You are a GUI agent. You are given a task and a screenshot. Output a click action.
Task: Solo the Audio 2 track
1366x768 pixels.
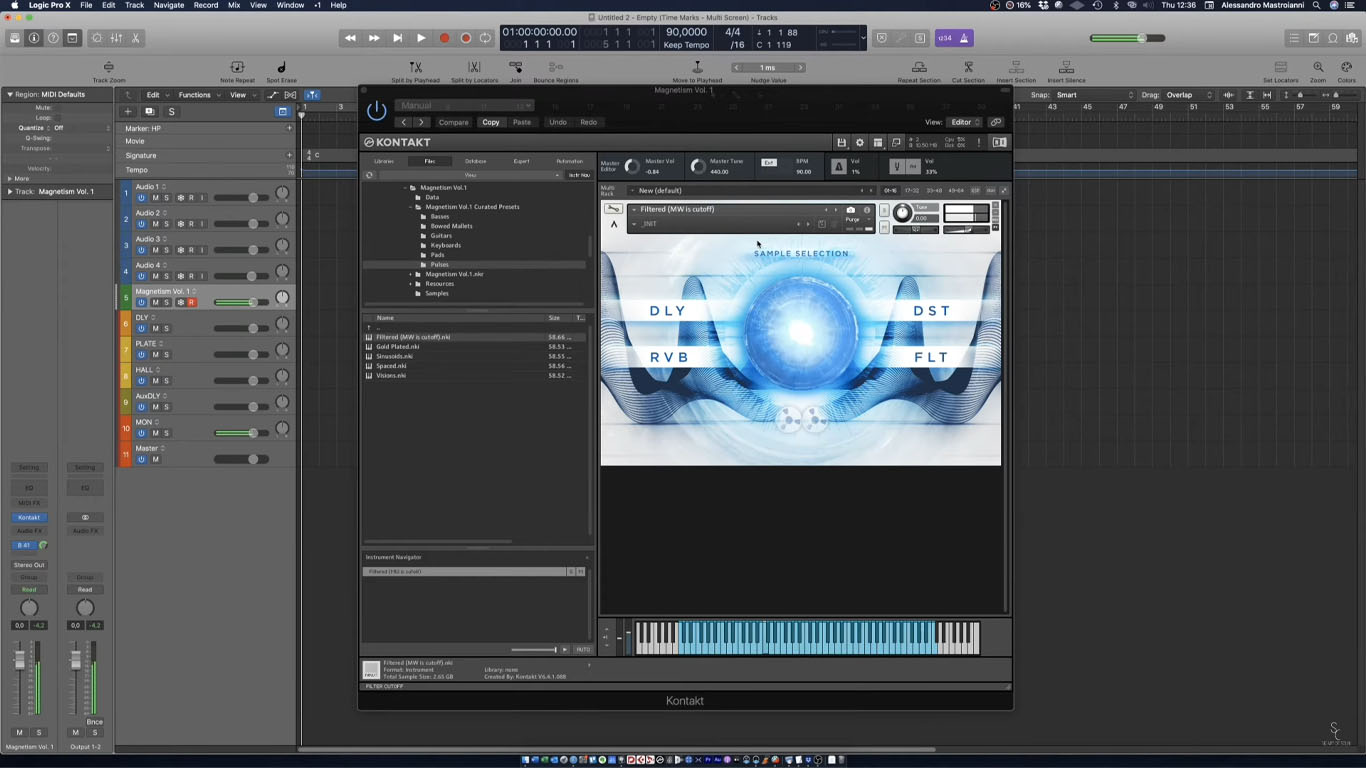pyautogui.click(x=166, y=224)
